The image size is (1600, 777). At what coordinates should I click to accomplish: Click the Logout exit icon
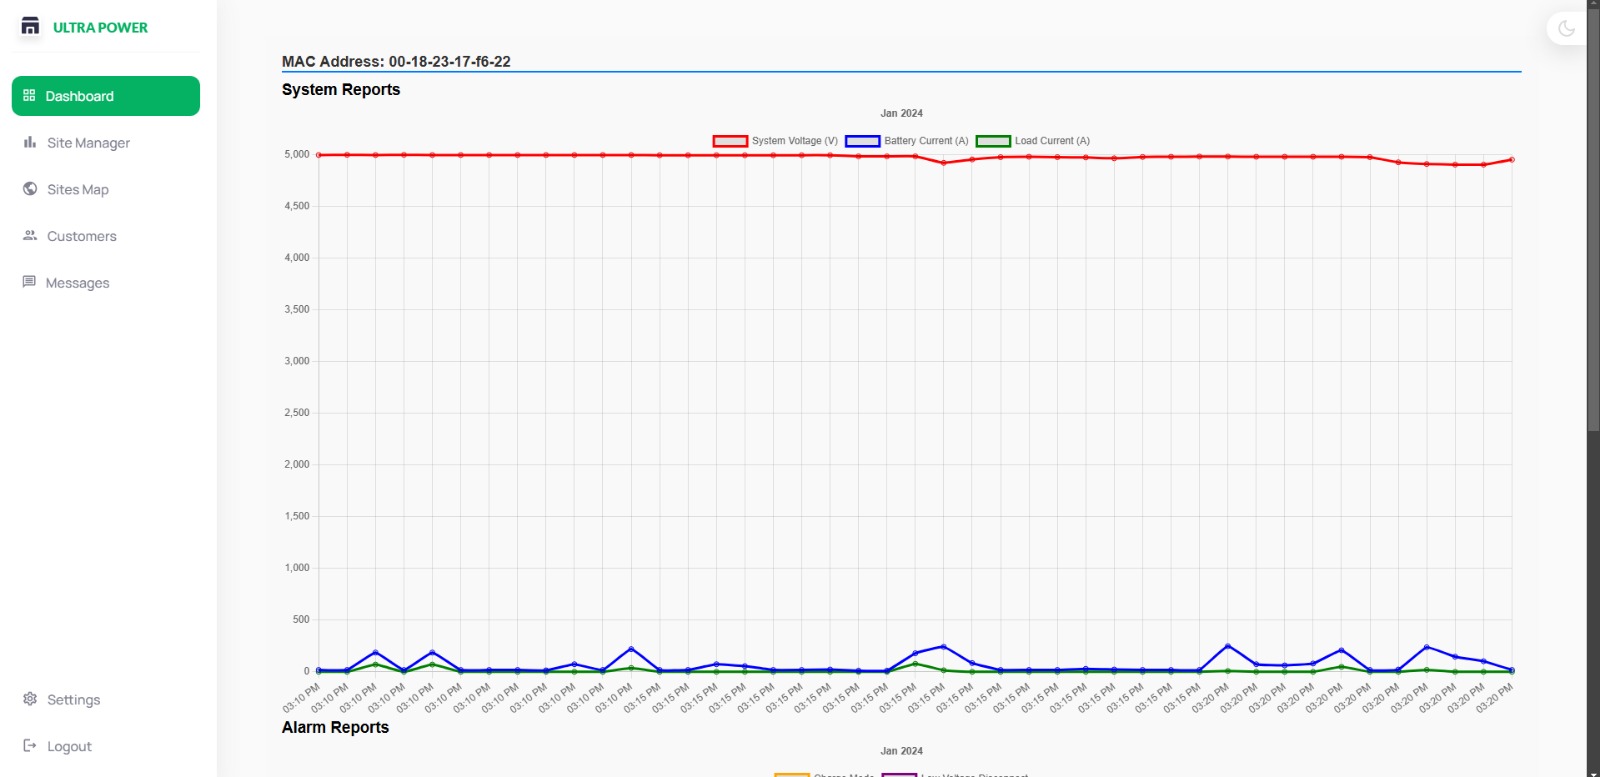(30, 746)
